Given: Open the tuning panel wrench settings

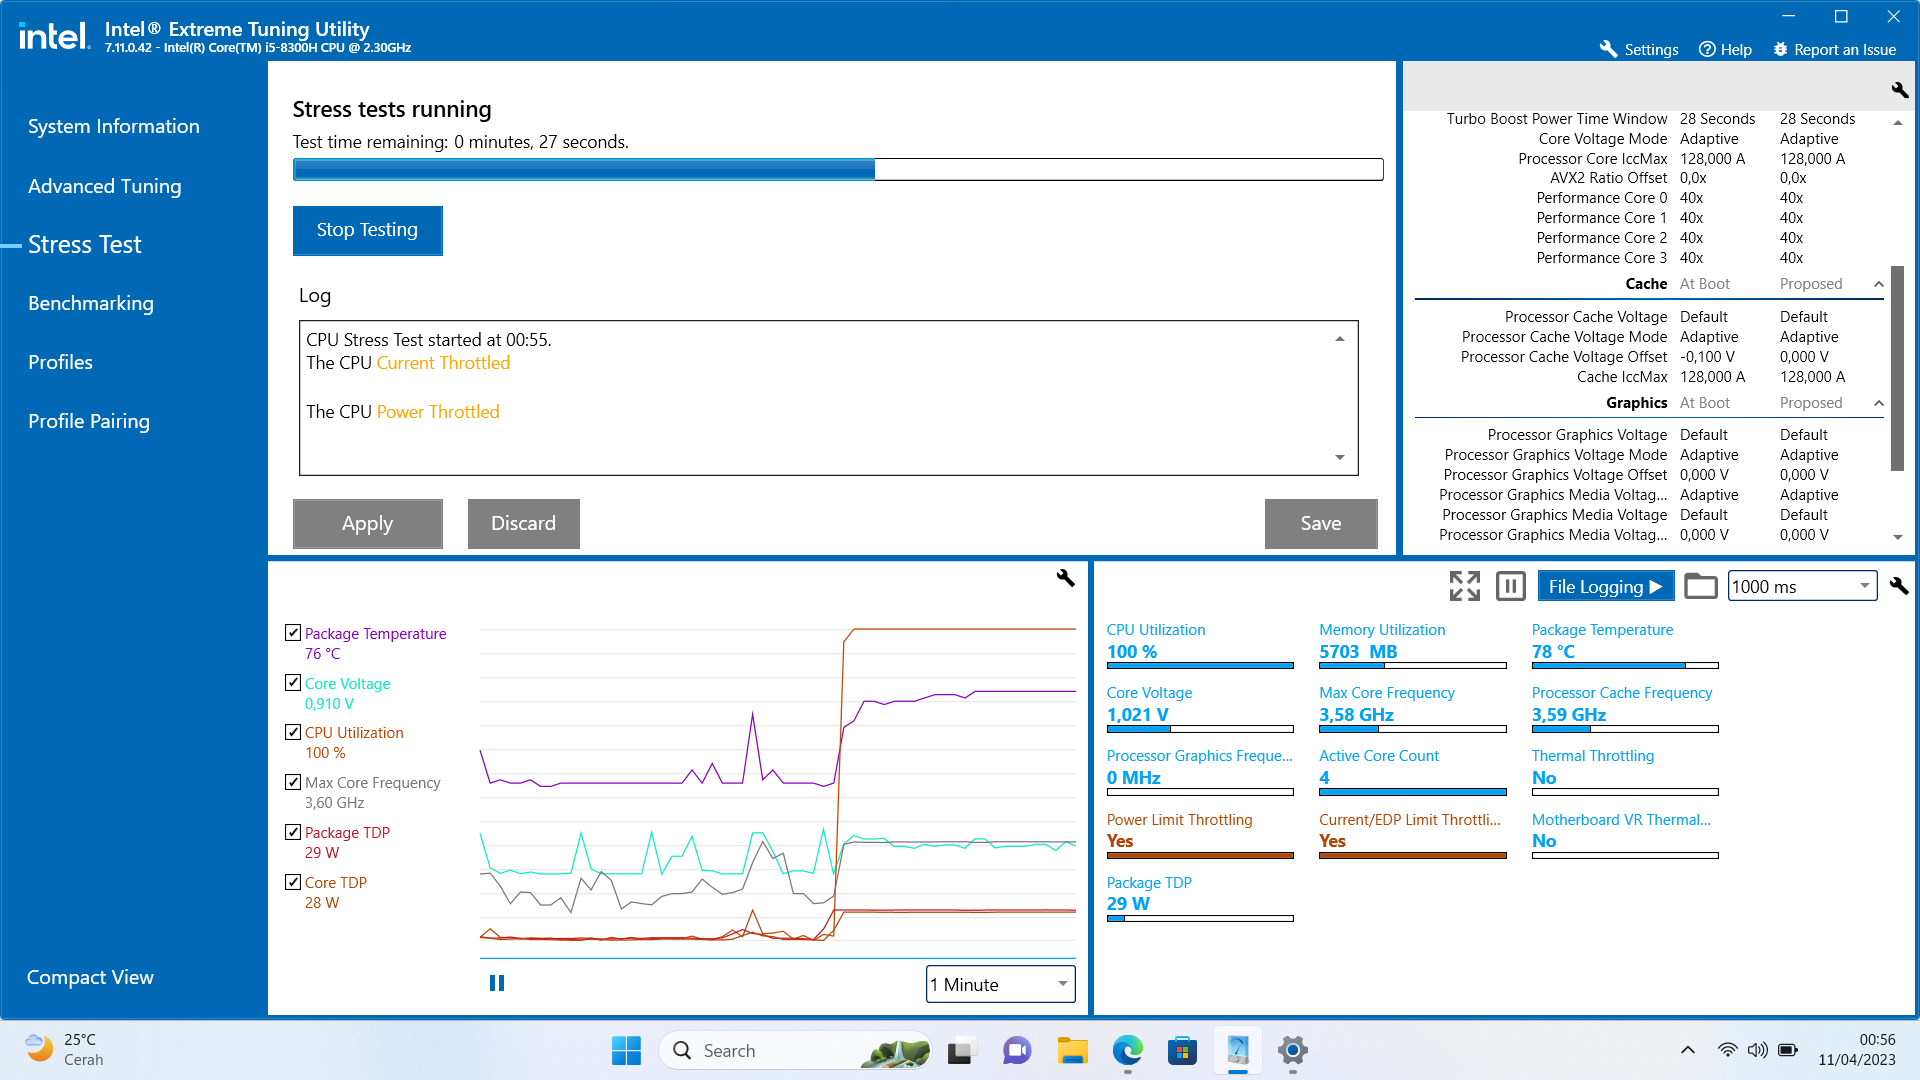Looking at the screenshot, I should click(1899, 90).
